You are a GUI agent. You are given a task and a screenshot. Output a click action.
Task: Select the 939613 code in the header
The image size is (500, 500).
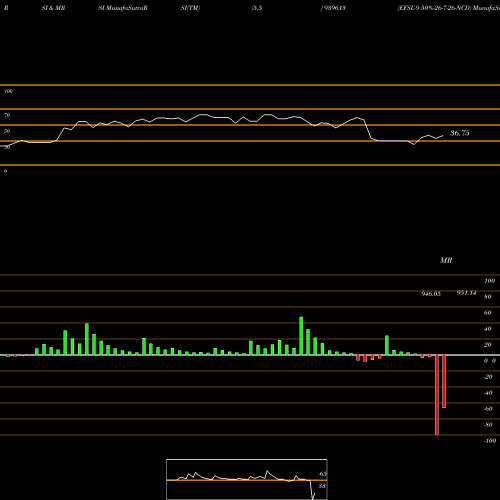(x=335, y=8)
